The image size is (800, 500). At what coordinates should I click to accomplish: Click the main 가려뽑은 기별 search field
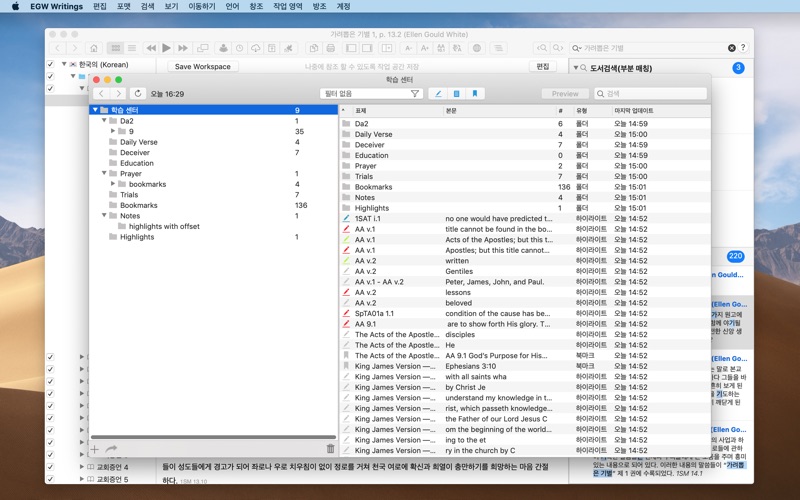(x=654, y=48)
